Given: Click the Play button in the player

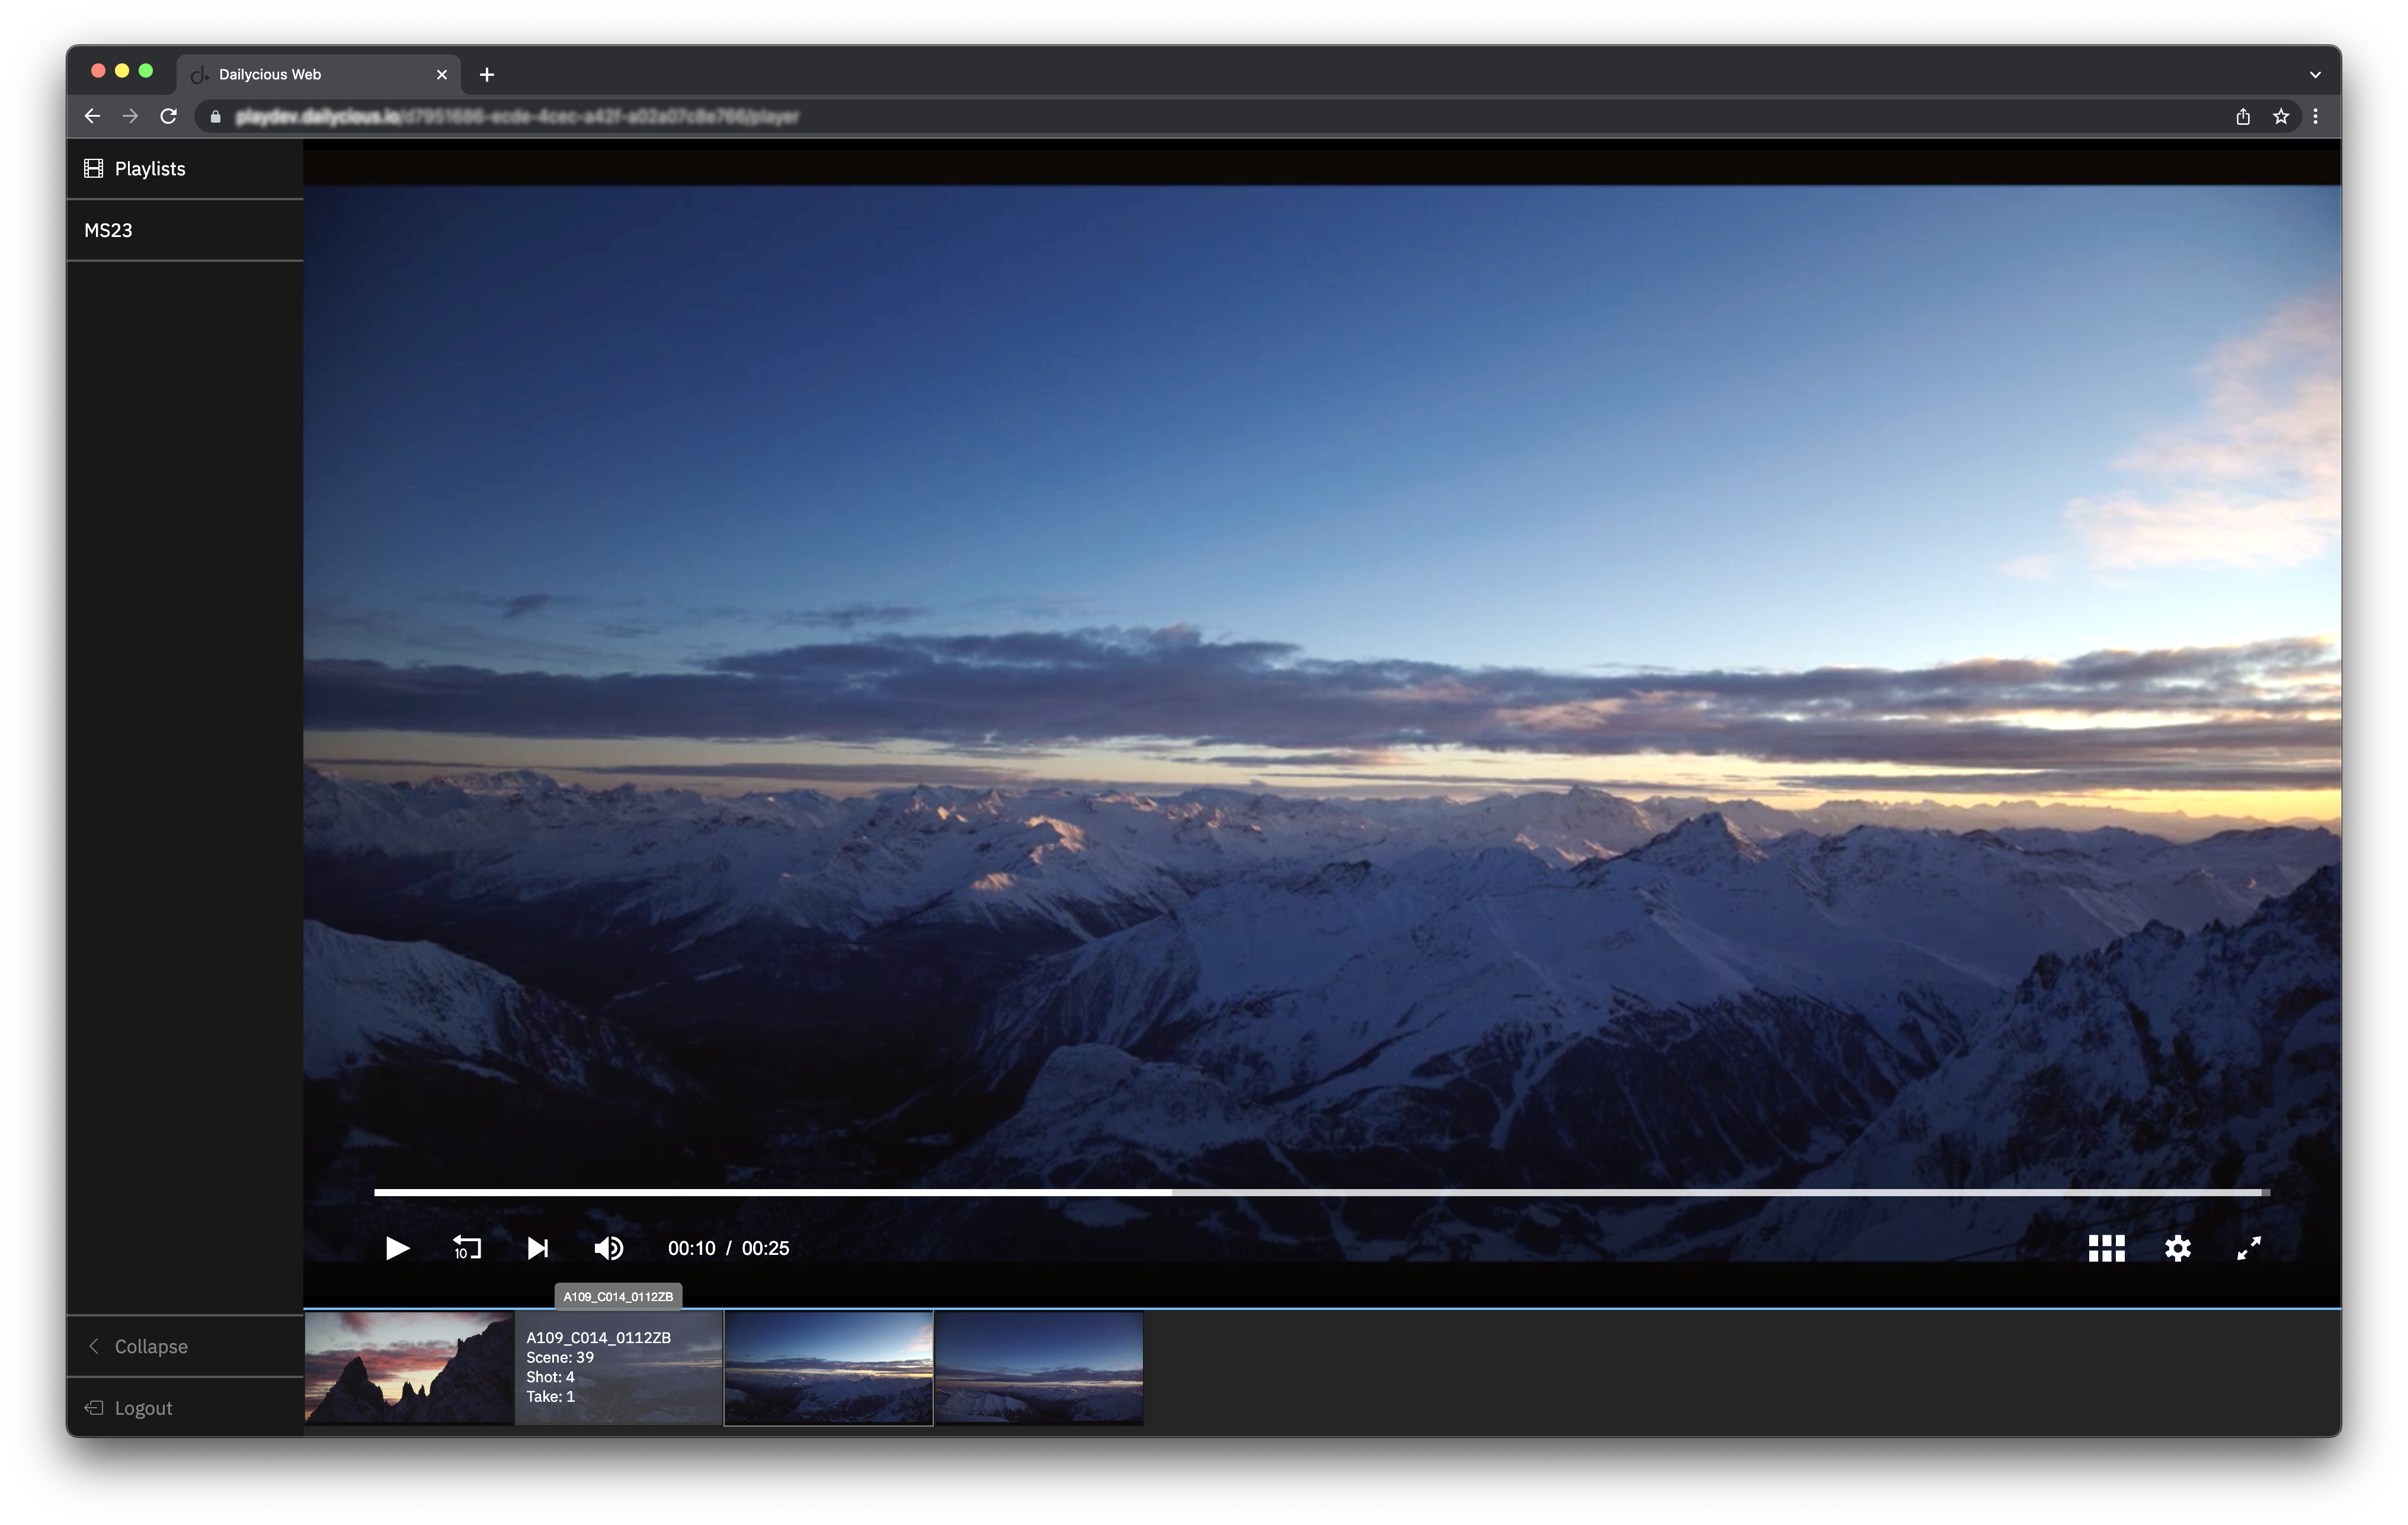Looking at the screenshot, I should (x=397, y=1248).
